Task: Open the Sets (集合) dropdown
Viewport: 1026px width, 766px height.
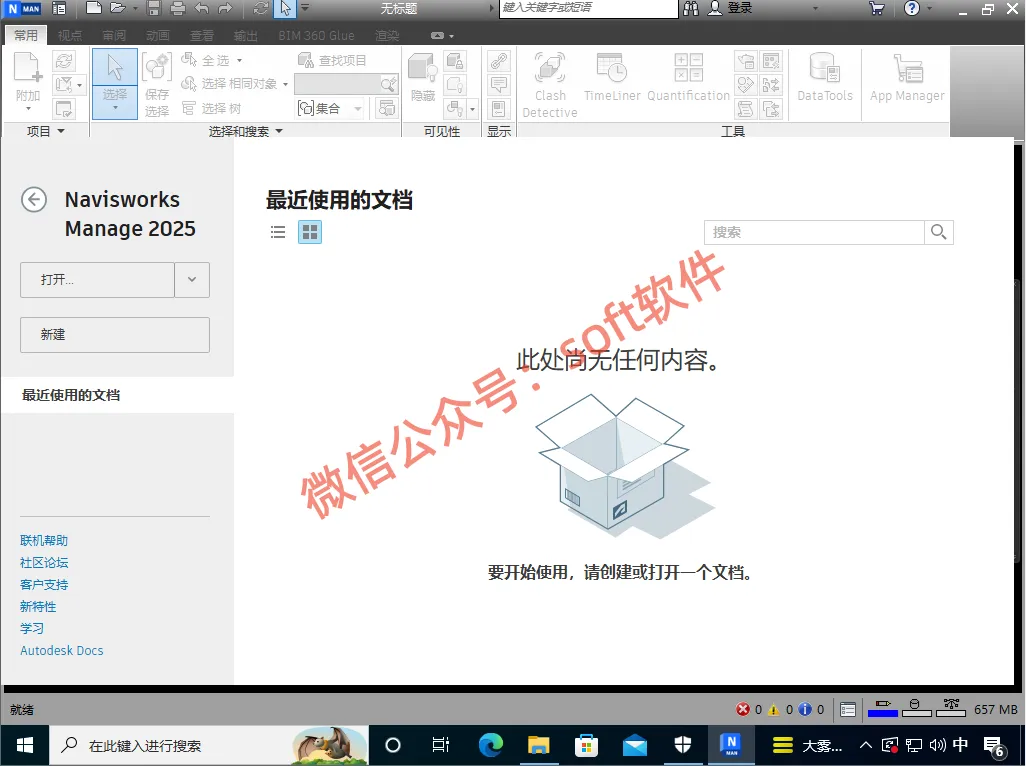Action: (x=359, y=109)
